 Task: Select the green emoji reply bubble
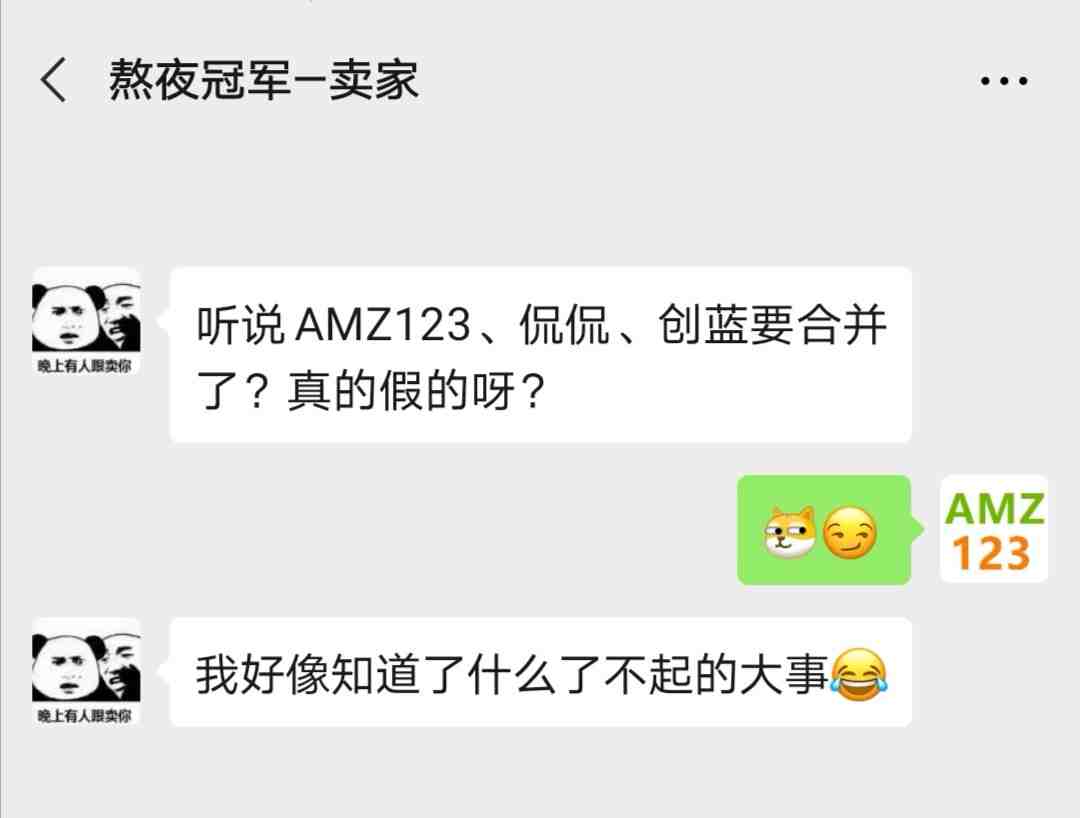pos(824,529)
